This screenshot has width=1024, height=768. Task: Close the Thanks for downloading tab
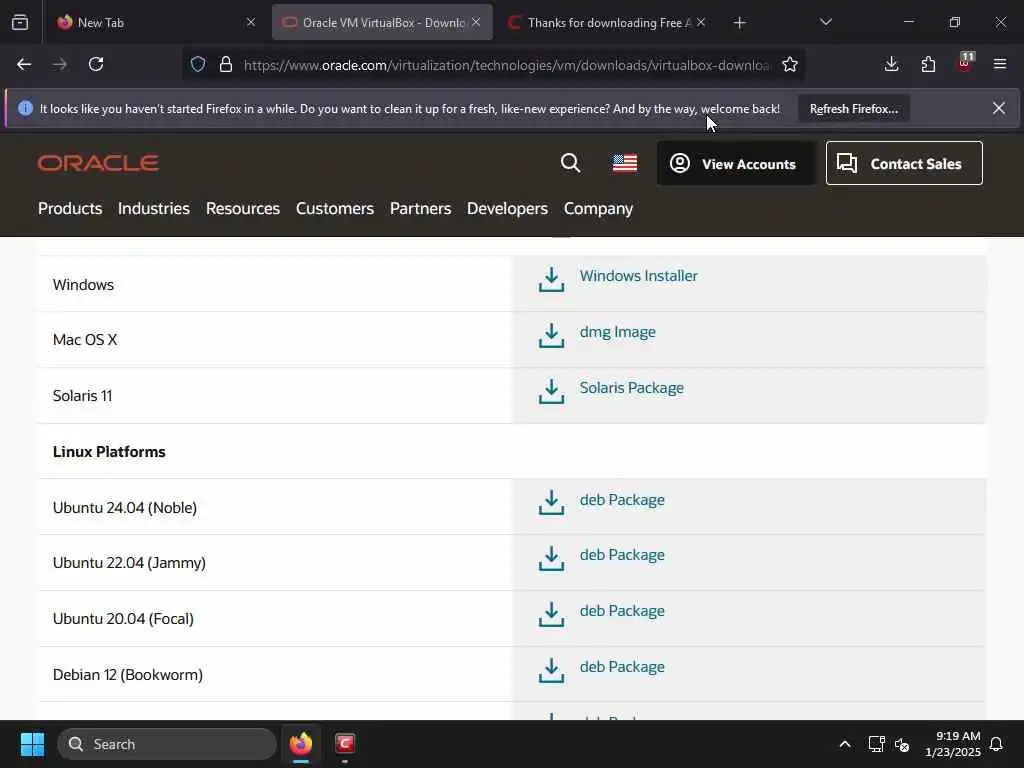click(x=701, y=23)
